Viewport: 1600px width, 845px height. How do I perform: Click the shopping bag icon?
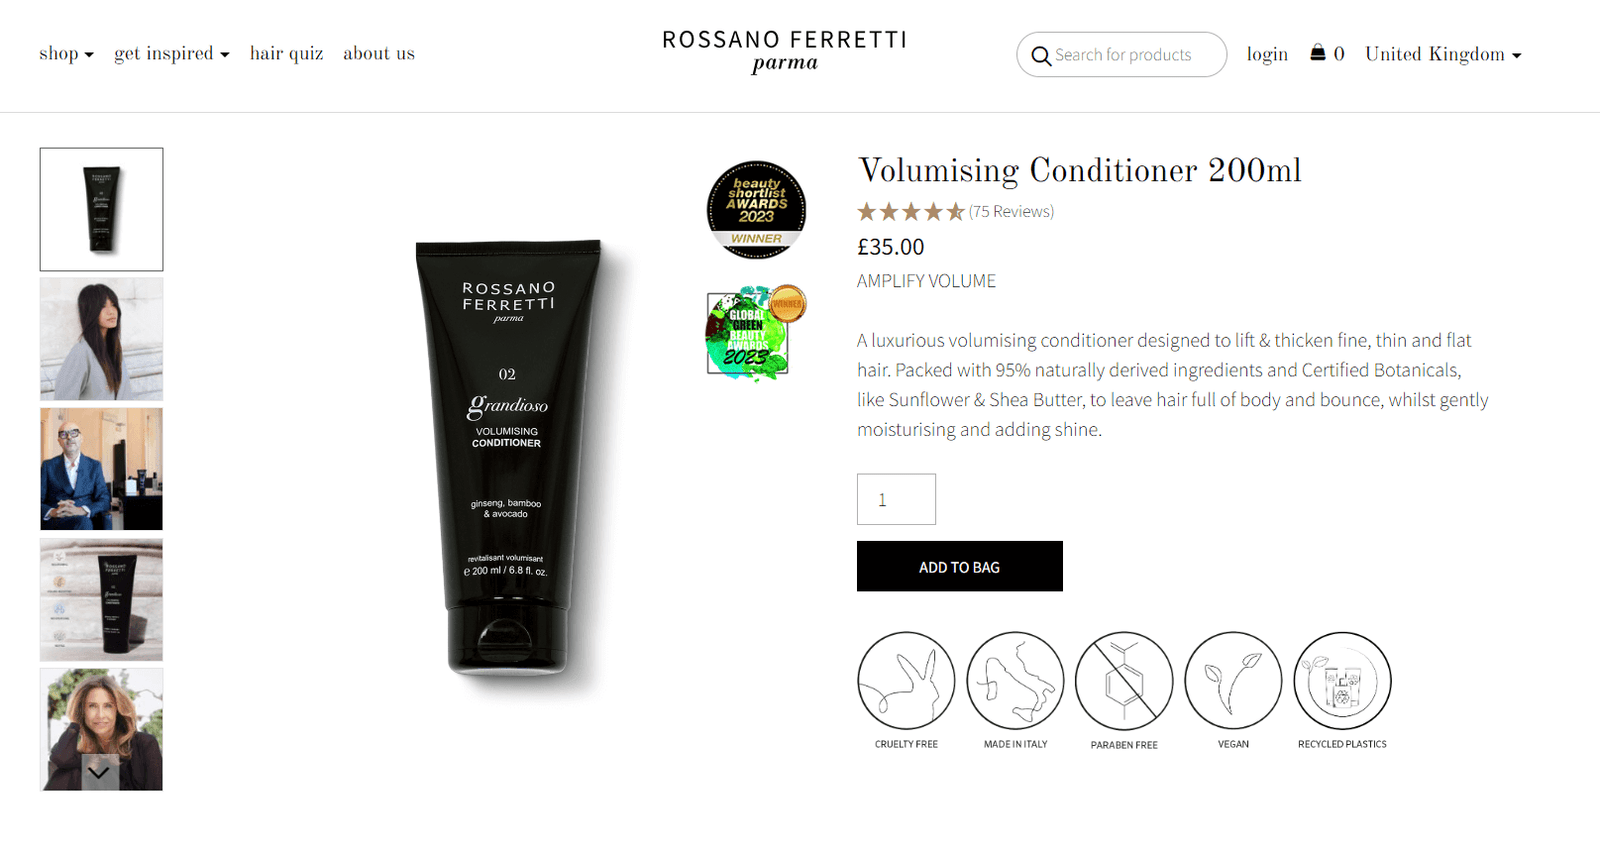click(x=1318, y=53)
